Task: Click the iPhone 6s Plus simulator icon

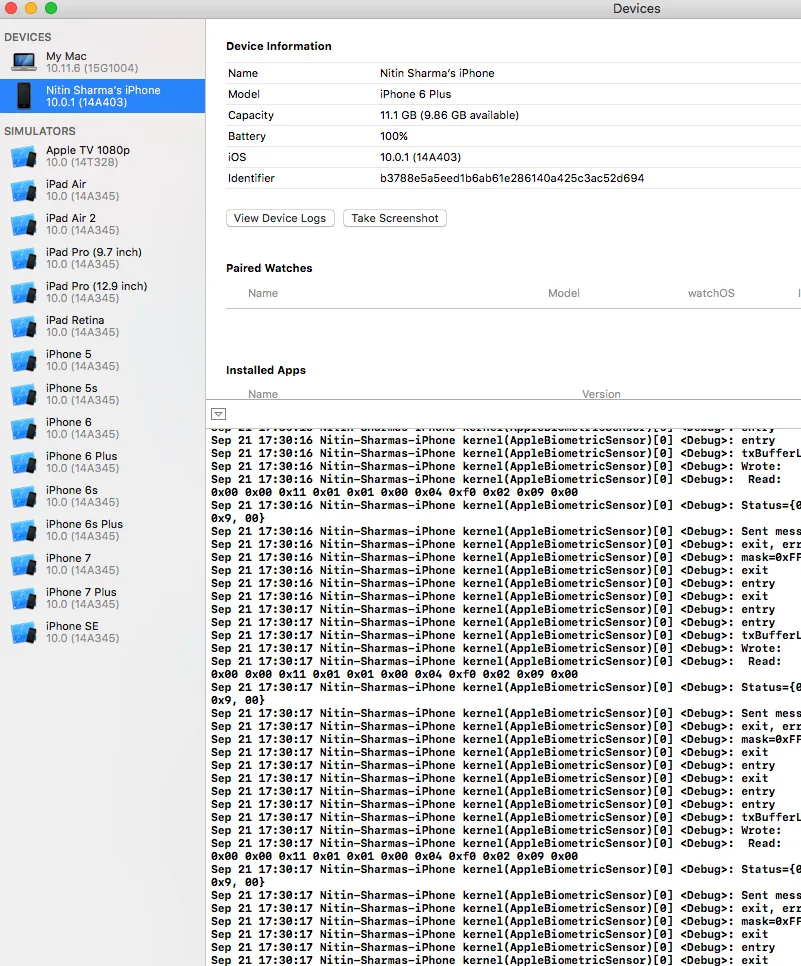Action: pos(24,530)
